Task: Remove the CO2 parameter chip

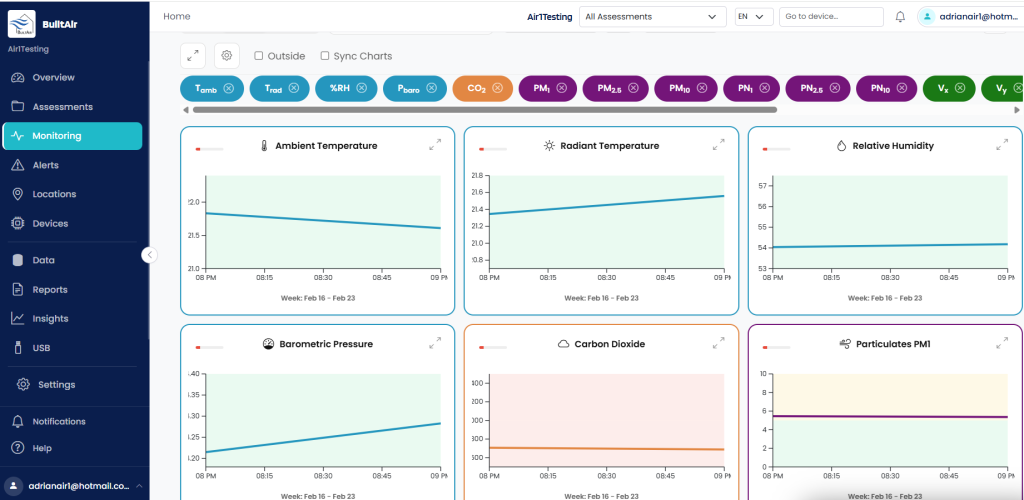Action: 498,88
